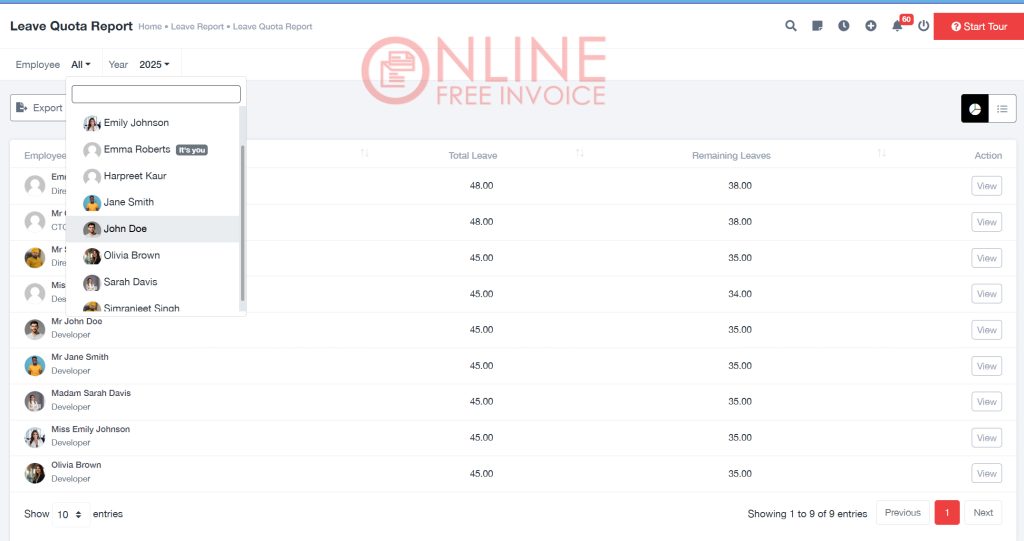
Task: Click Miss Emily Johnson avatar in table
Action: tap(35, 437)
